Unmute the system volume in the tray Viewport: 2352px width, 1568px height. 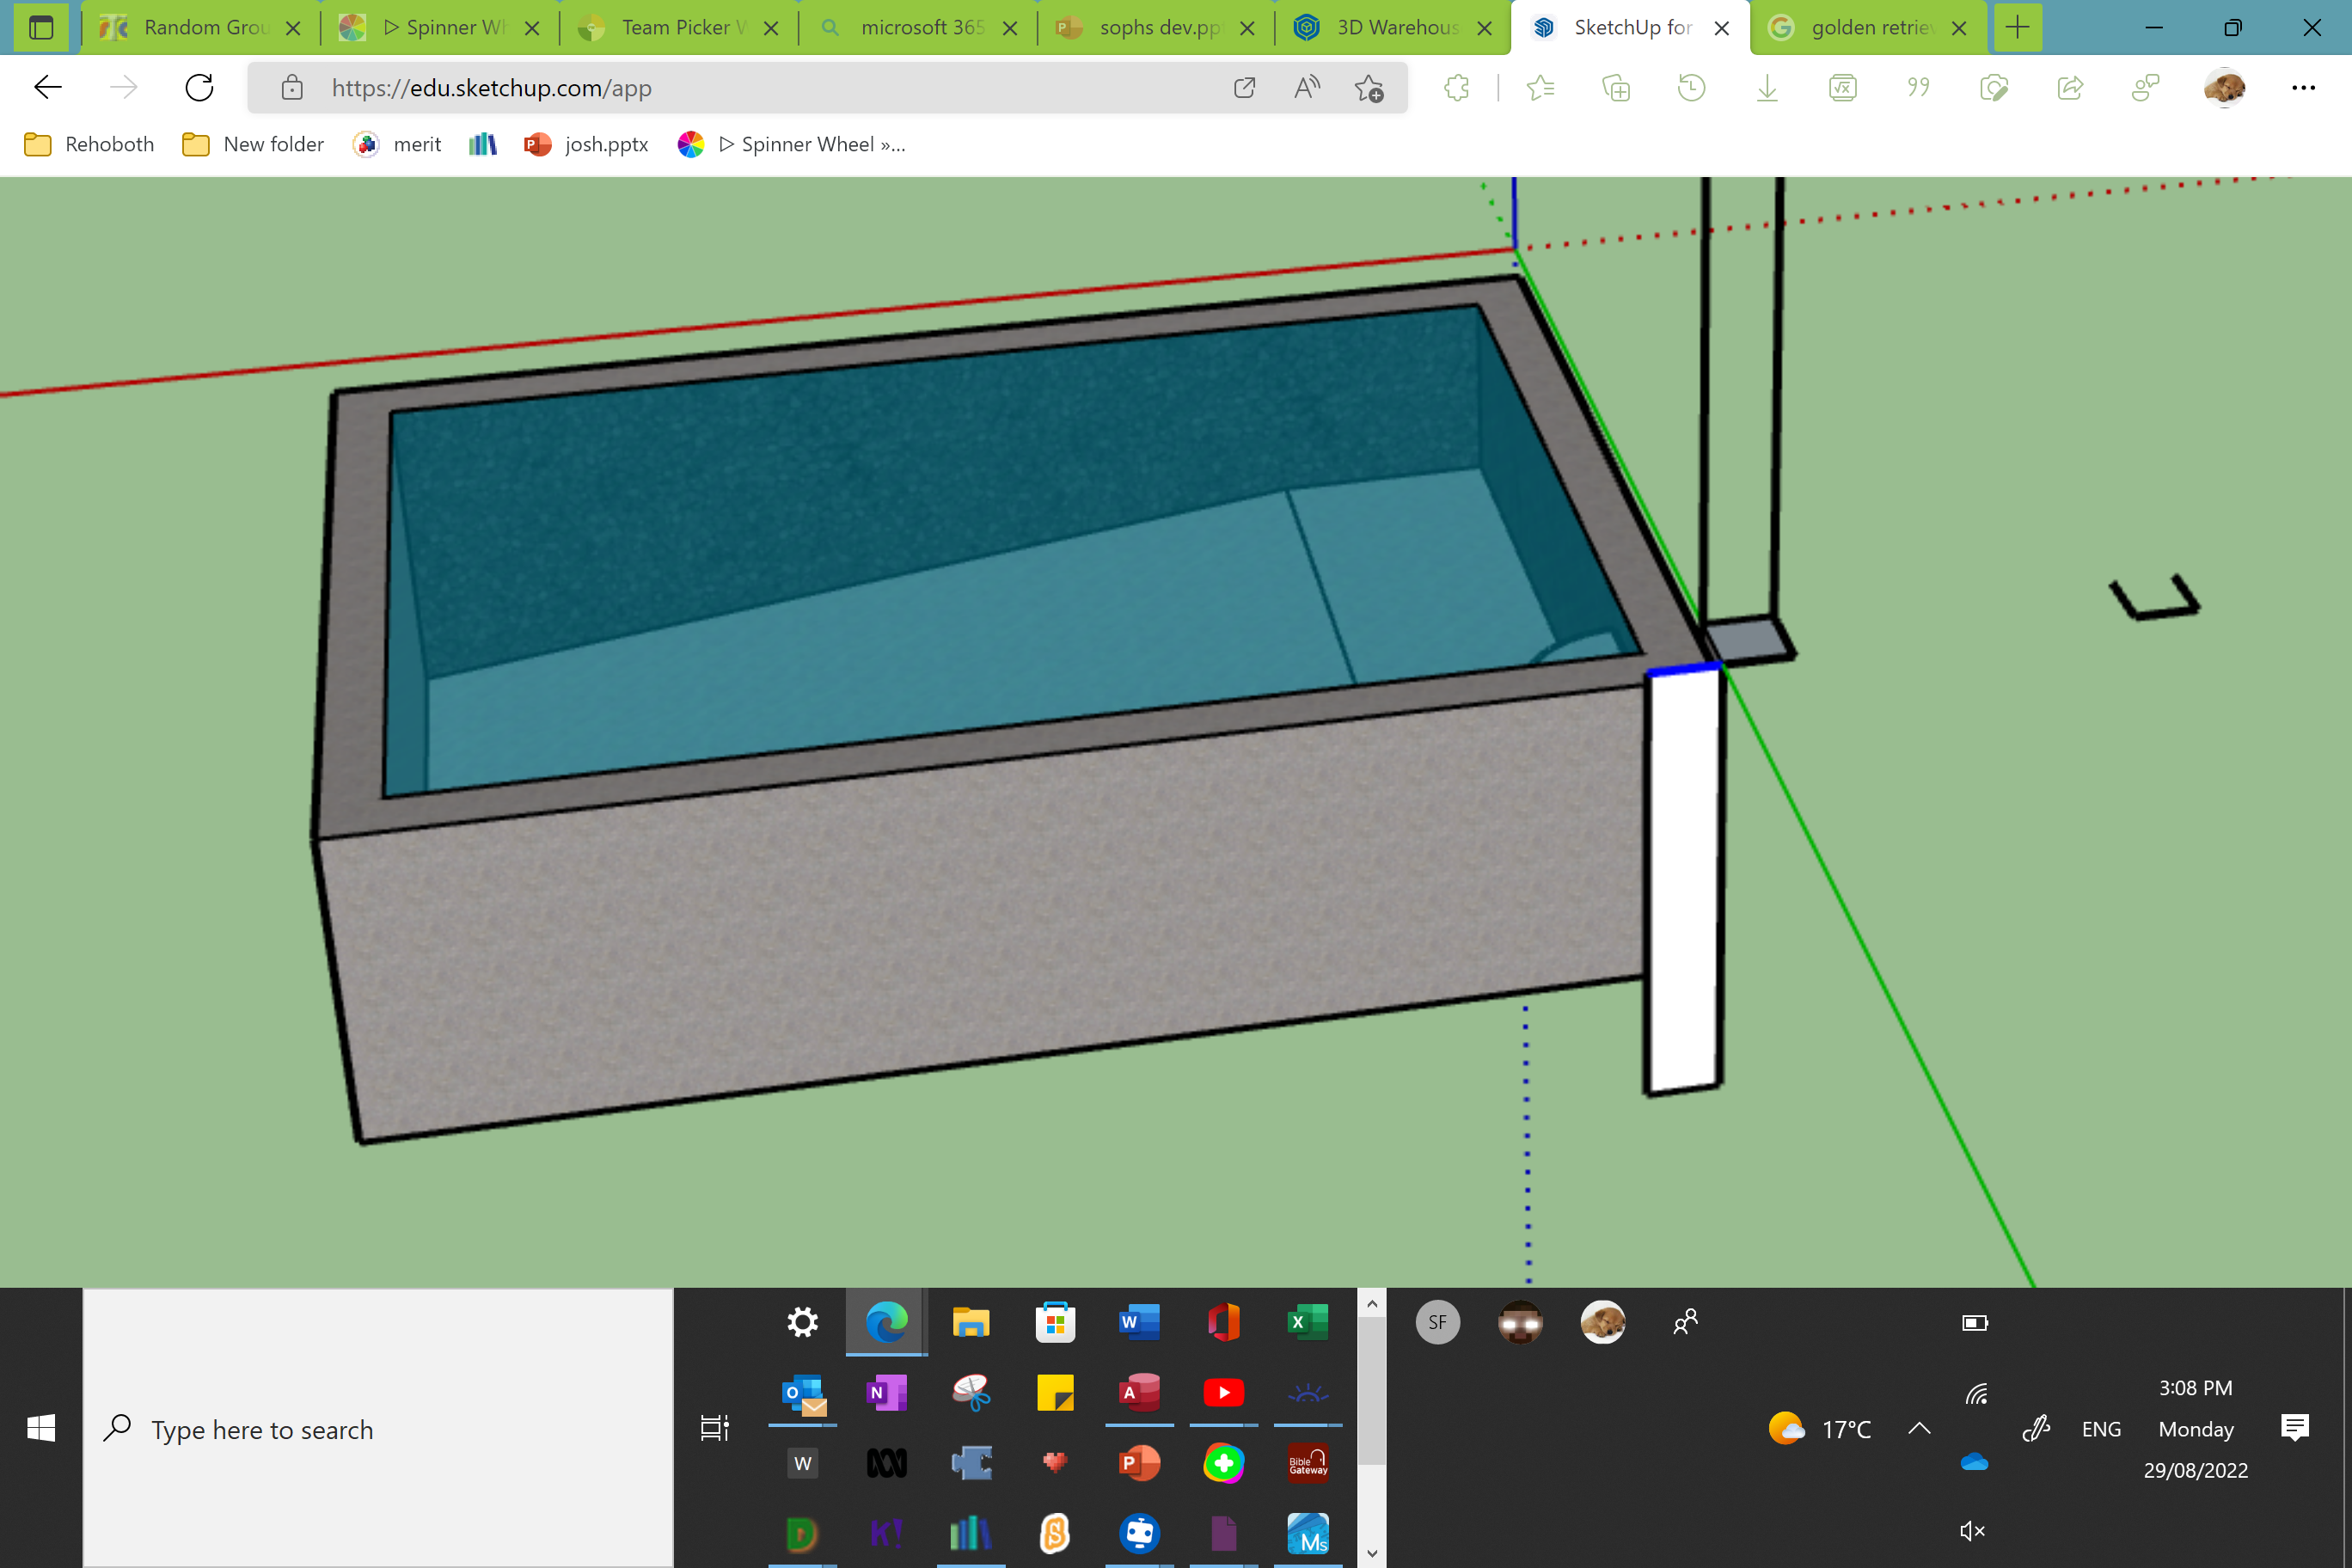pos(1972,1530)
